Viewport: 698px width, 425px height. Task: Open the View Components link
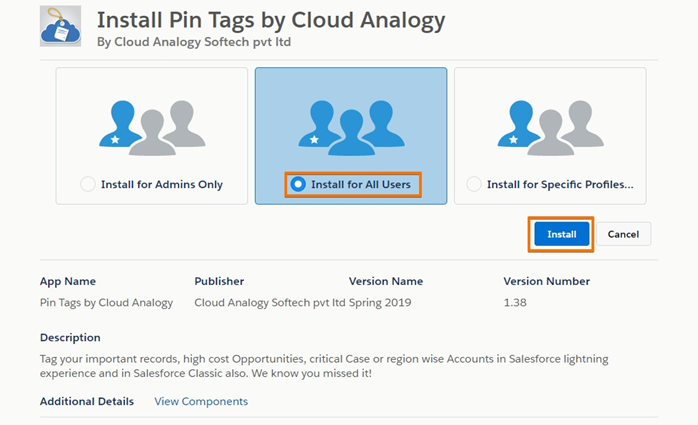click(201, 401)
